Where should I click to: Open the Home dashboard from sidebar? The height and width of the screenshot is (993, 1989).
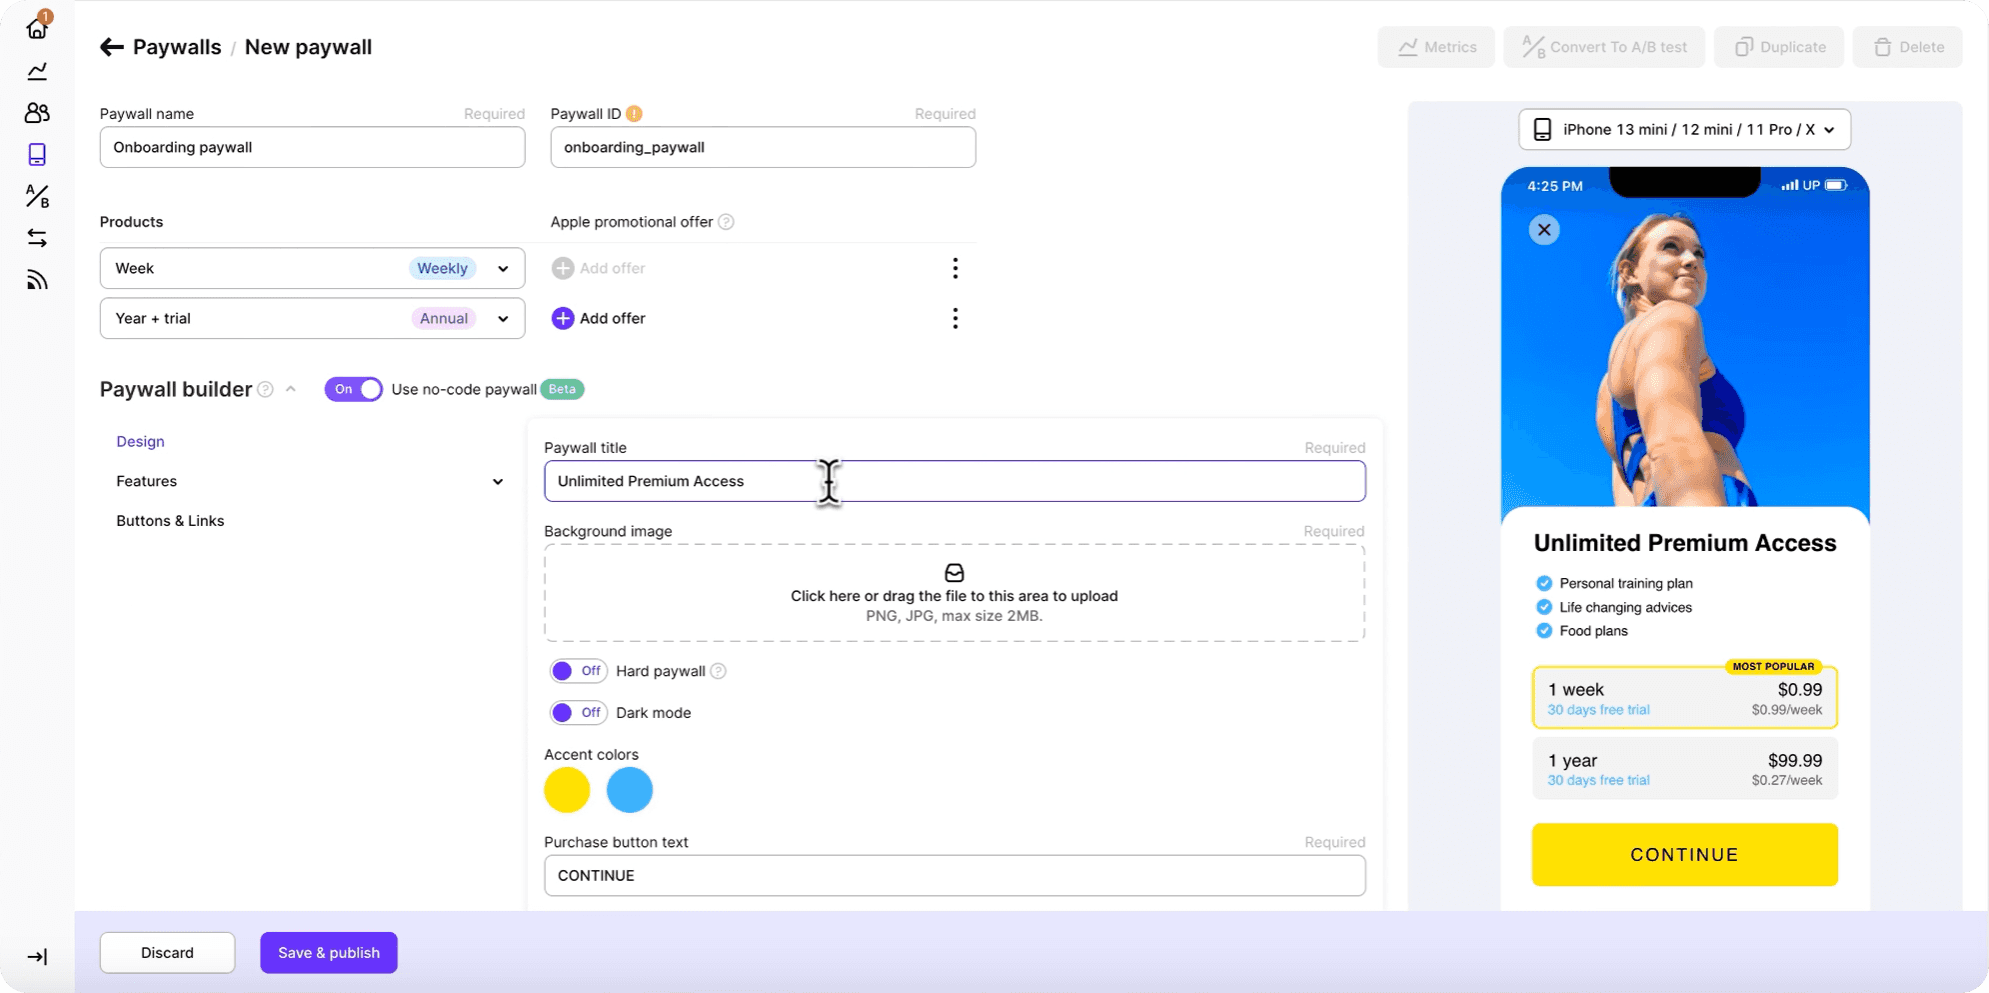37,28
